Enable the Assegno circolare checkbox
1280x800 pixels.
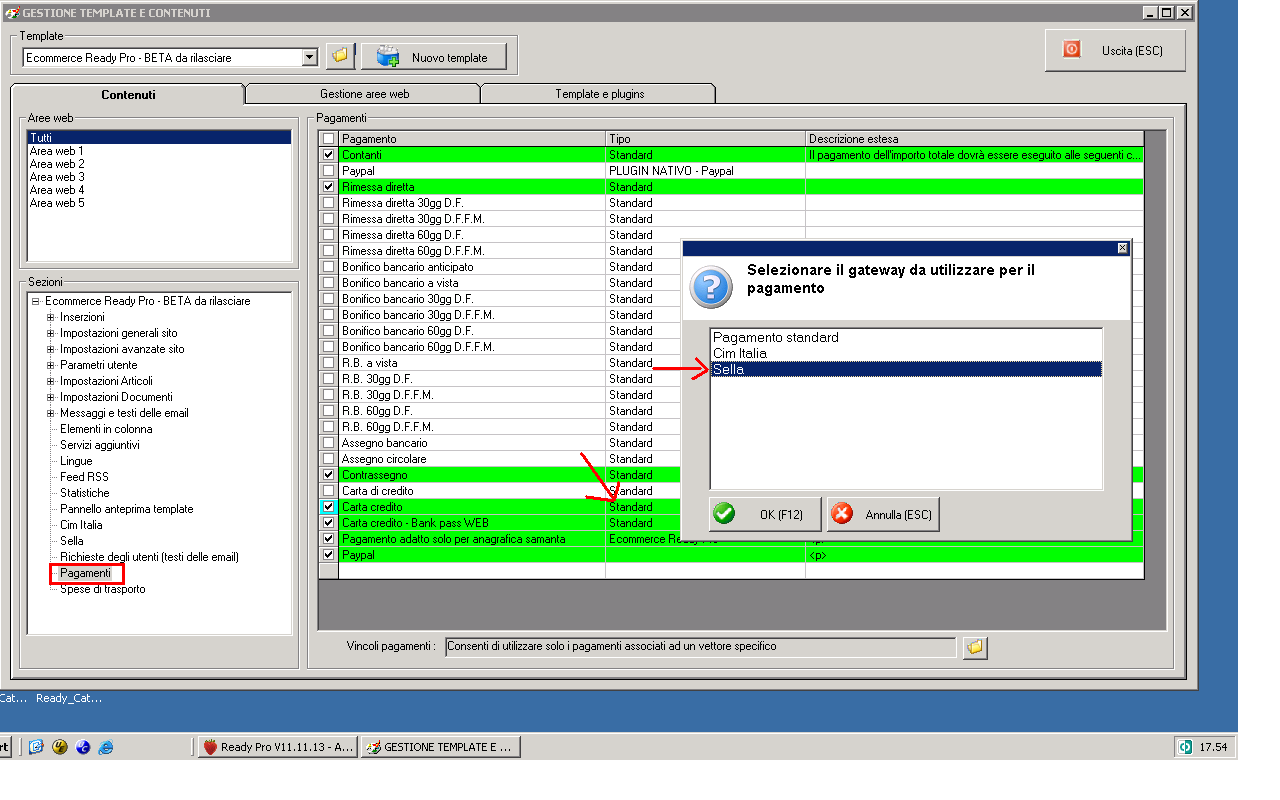point(328,459)
